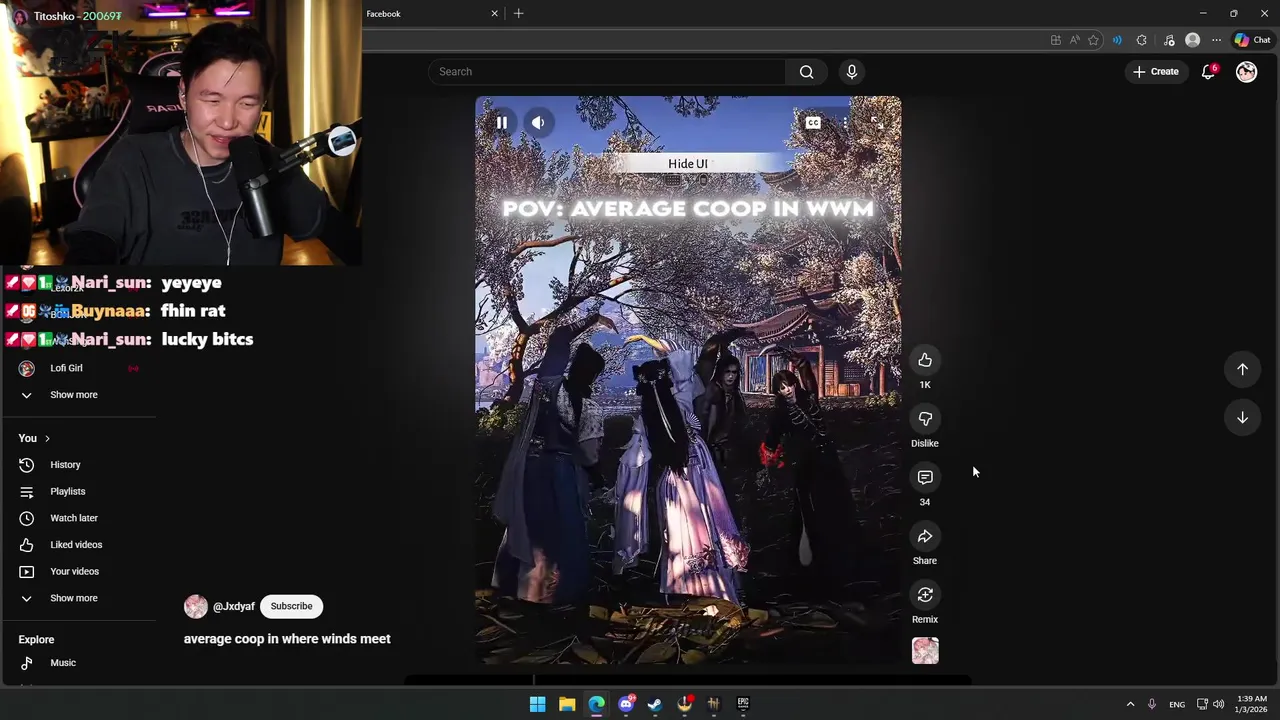The width and height of the screenshot is (1280, 720).
Task: Open the sound thumbnail below Remix
Action: (x=925, y=651)
